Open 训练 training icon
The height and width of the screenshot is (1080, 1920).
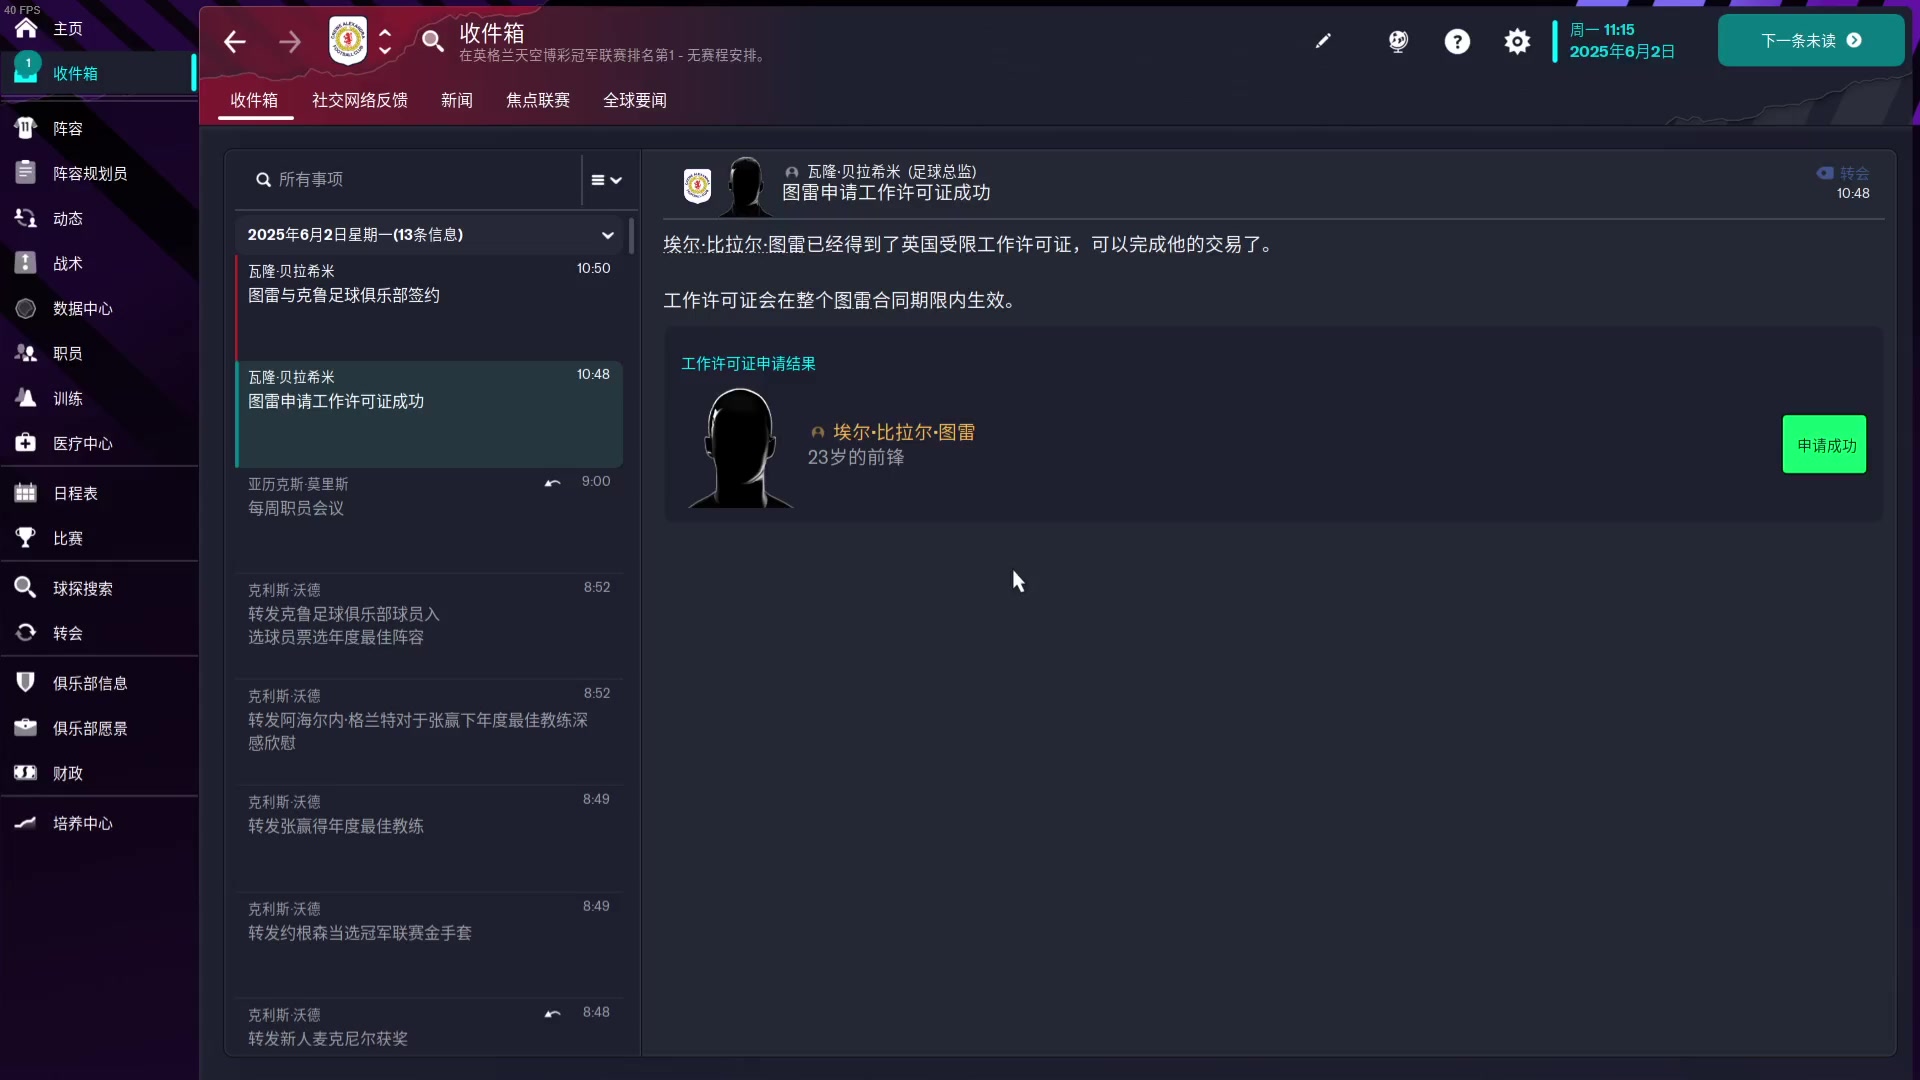[x=26, y=398]
